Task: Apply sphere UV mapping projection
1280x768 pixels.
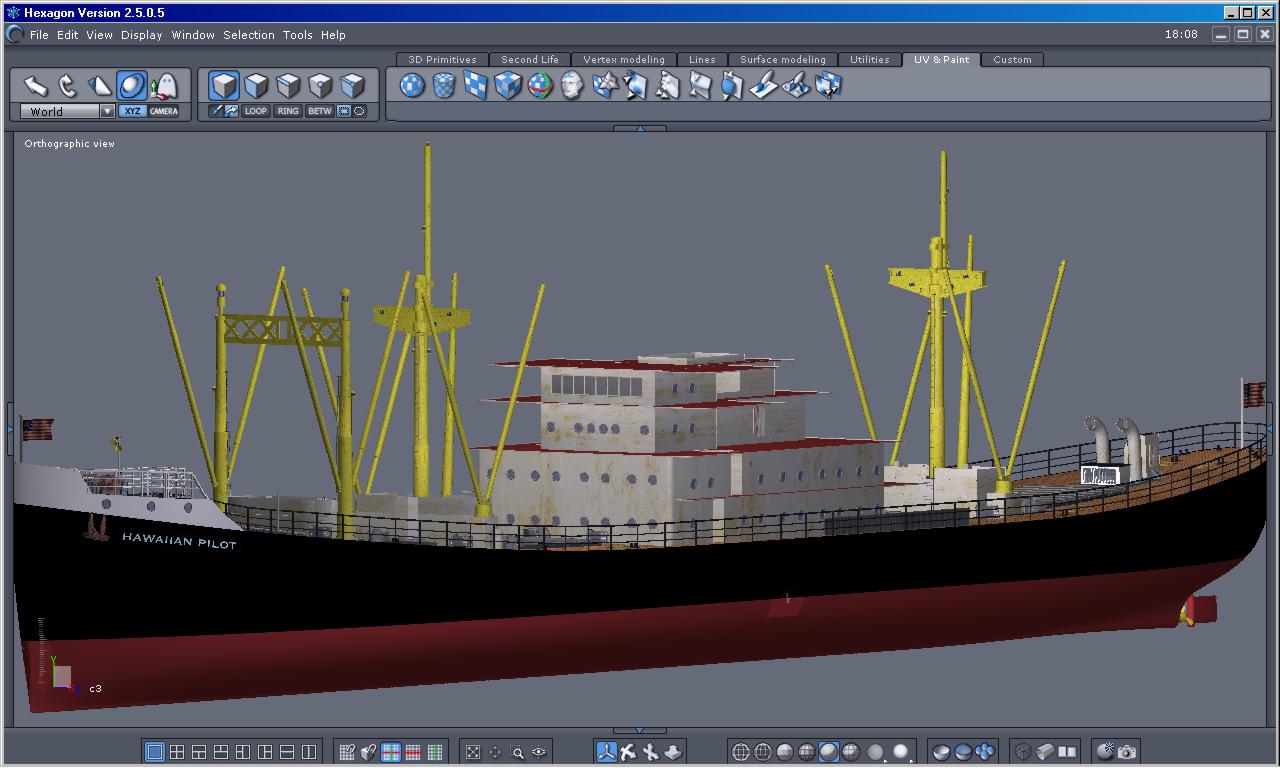Action: 412,85
